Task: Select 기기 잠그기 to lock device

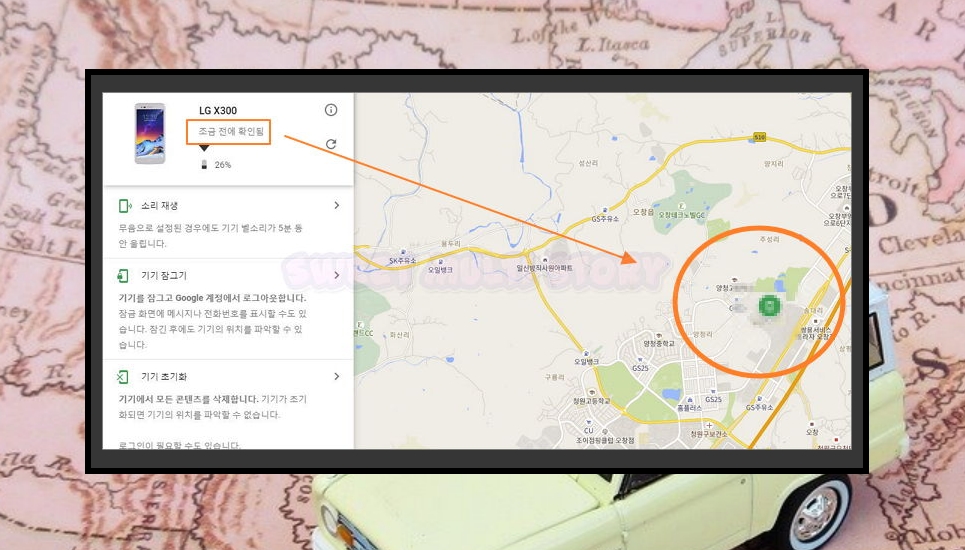Action: 164,276
